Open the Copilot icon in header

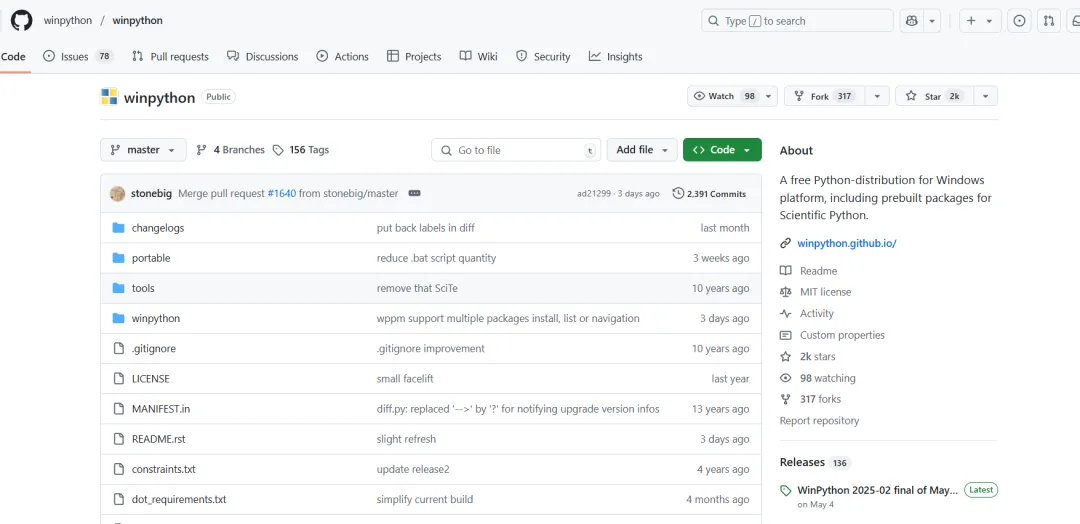[912, 21]
